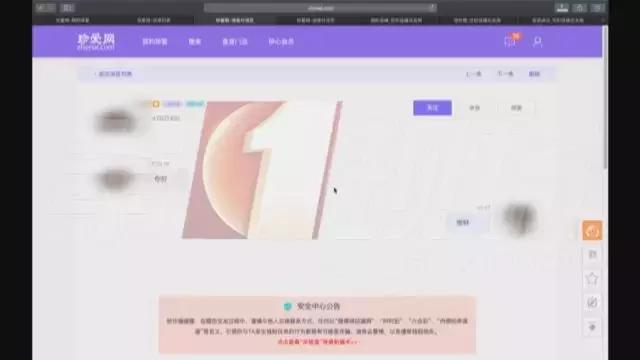Open the 珍心会员 navigation item
Image resolution: width=640 pixels, height=360 pixels.
point(281,42)
